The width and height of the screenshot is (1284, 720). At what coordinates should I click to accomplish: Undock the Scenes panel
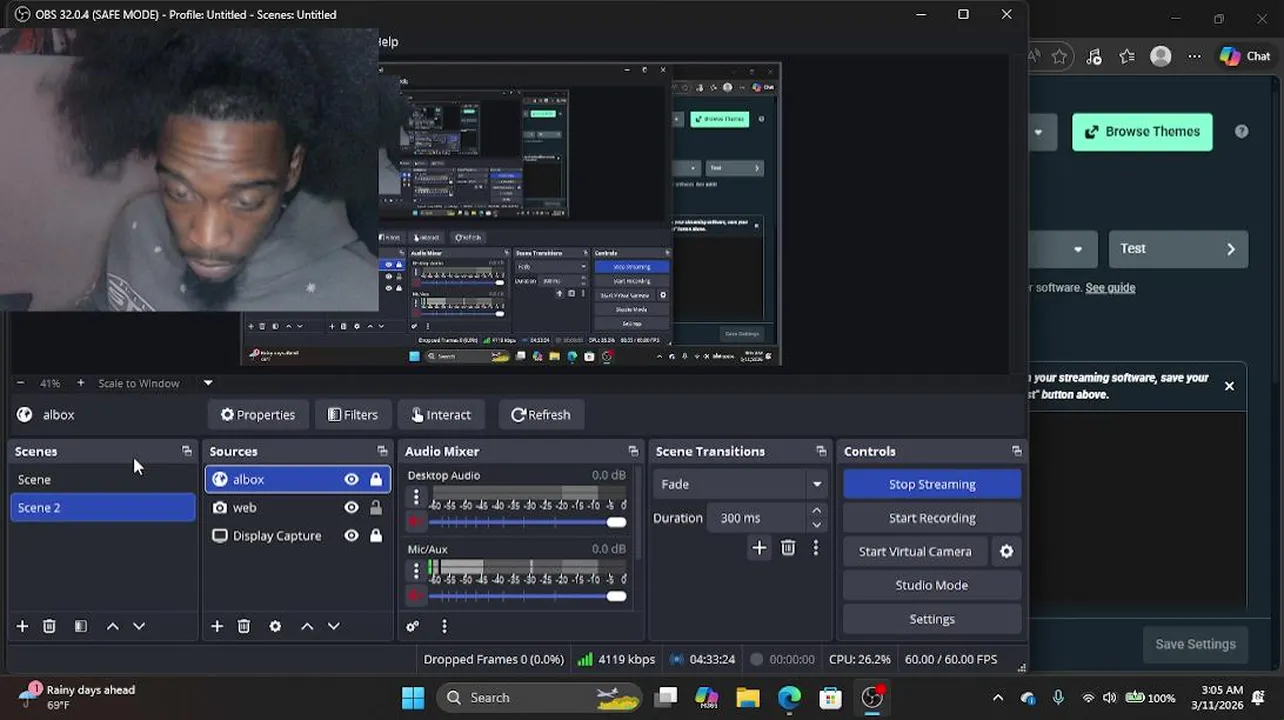pos(186,451)
